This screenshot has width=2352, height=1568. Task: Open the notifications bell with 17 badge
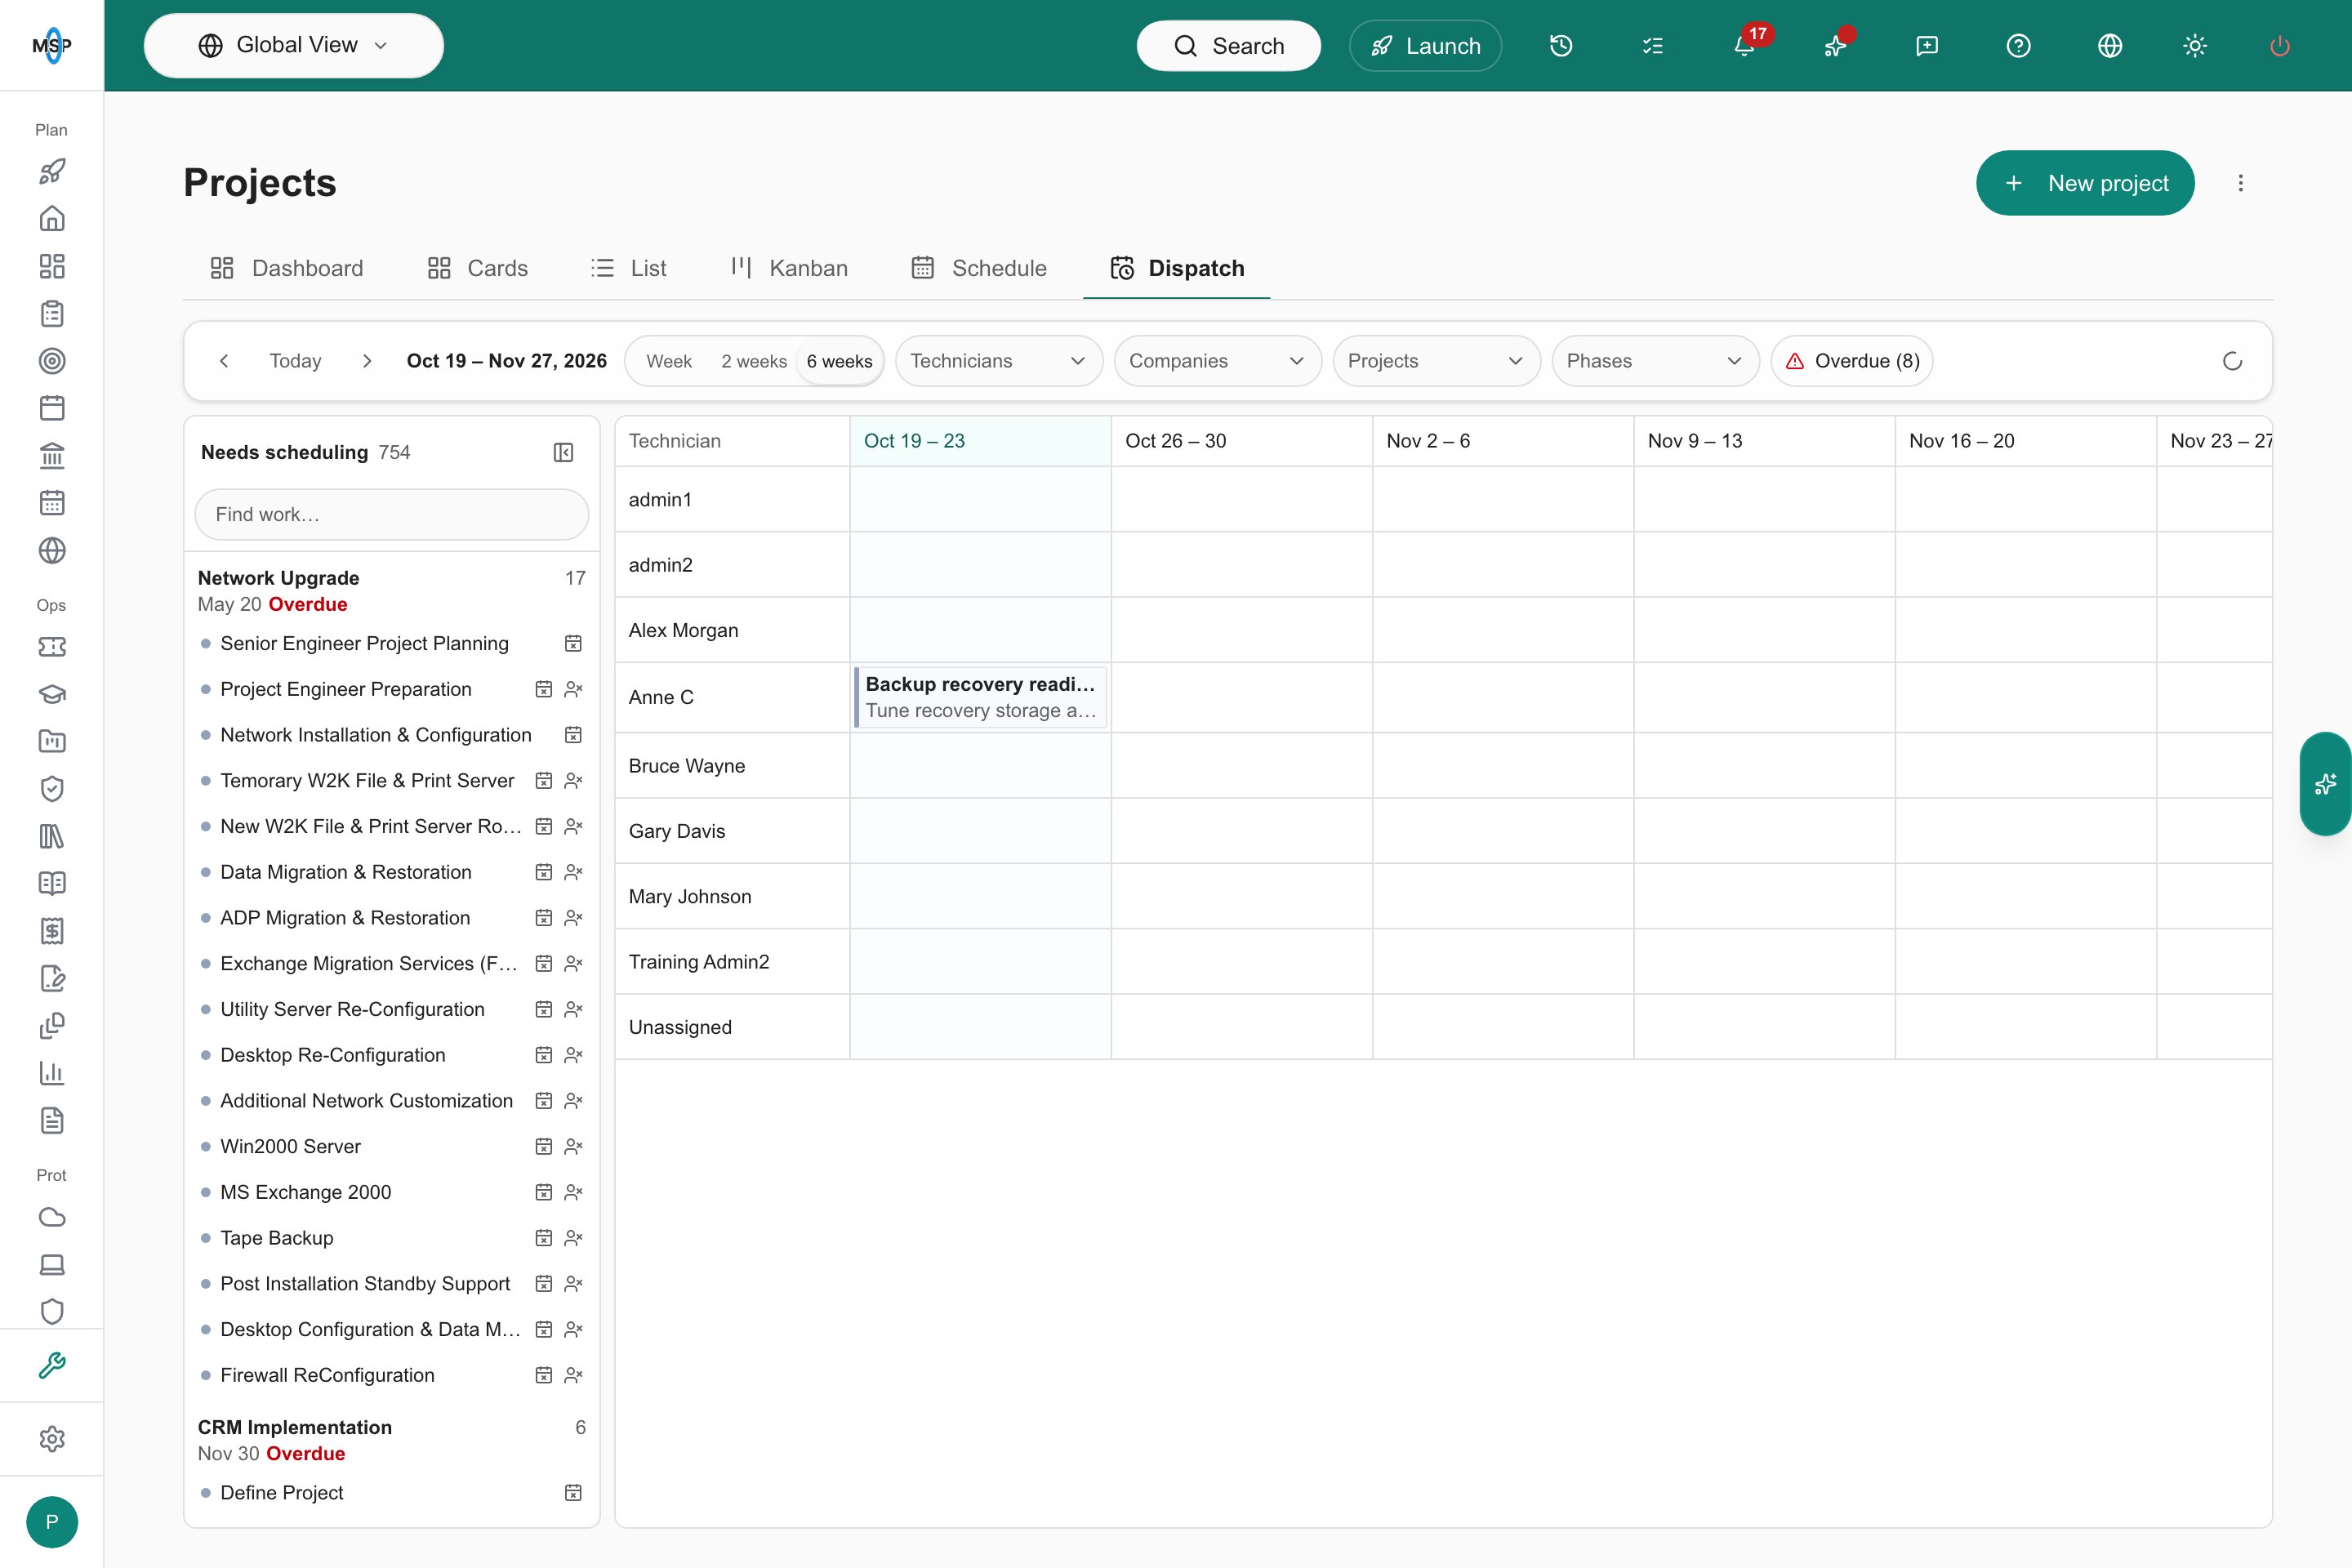click(x=1745, y=46)
